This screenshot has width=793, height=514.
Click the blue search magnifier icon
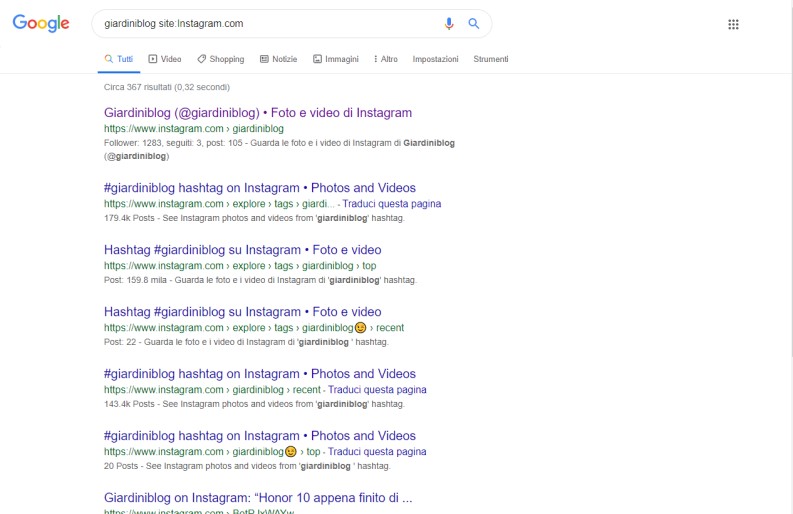coord(473,23)
